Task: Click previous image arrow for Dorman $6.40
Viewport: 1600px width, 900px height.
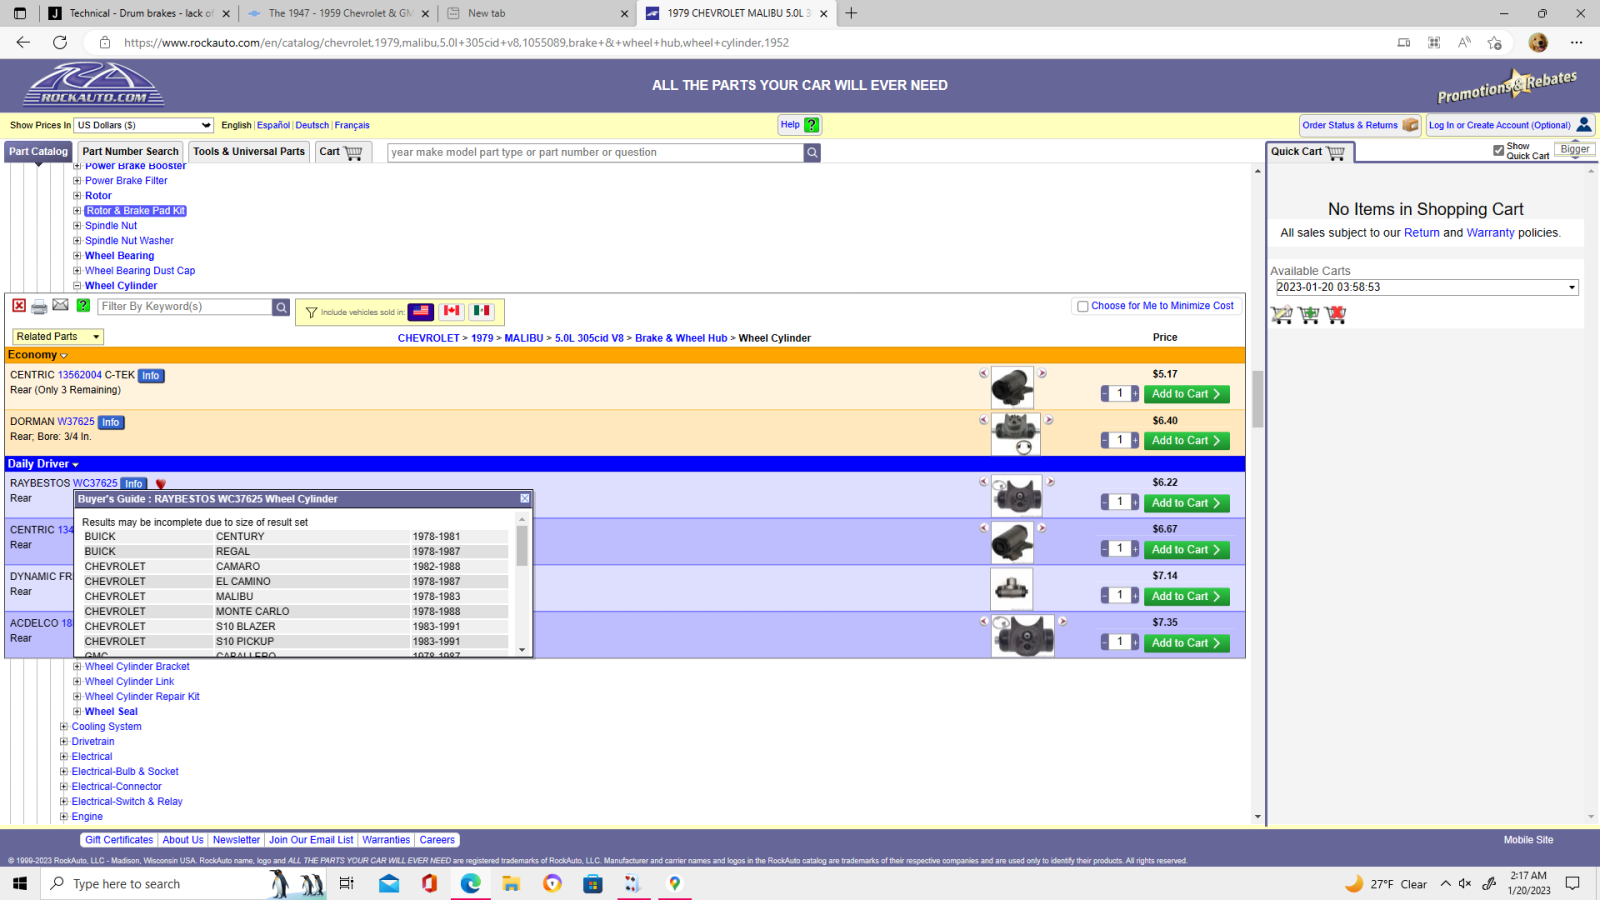Action: point(983,420)
